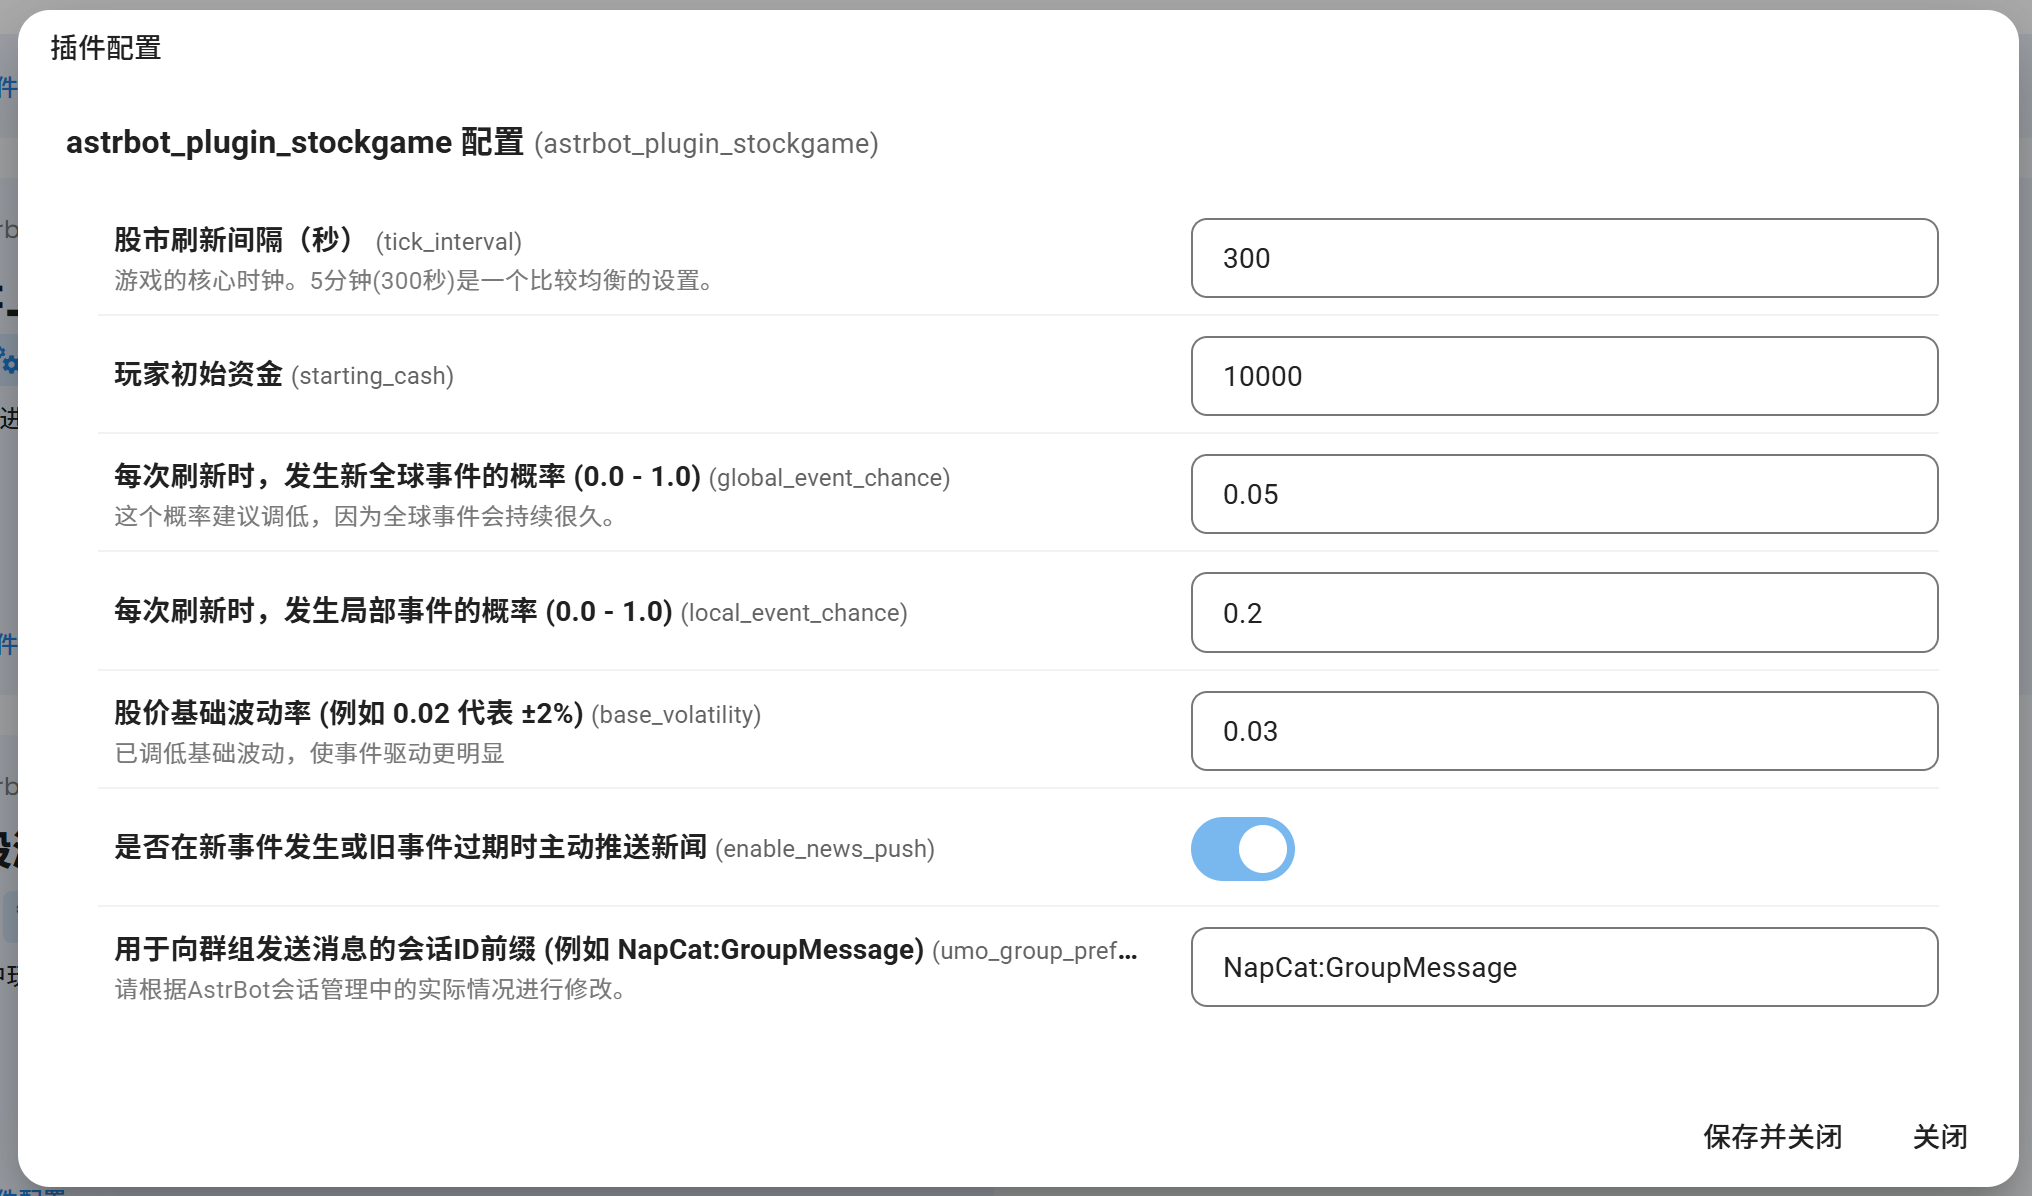This screenshot has width=2032, height=1196.
Task: Click the 玩家初始资金 label
Action: click(198, 375)
